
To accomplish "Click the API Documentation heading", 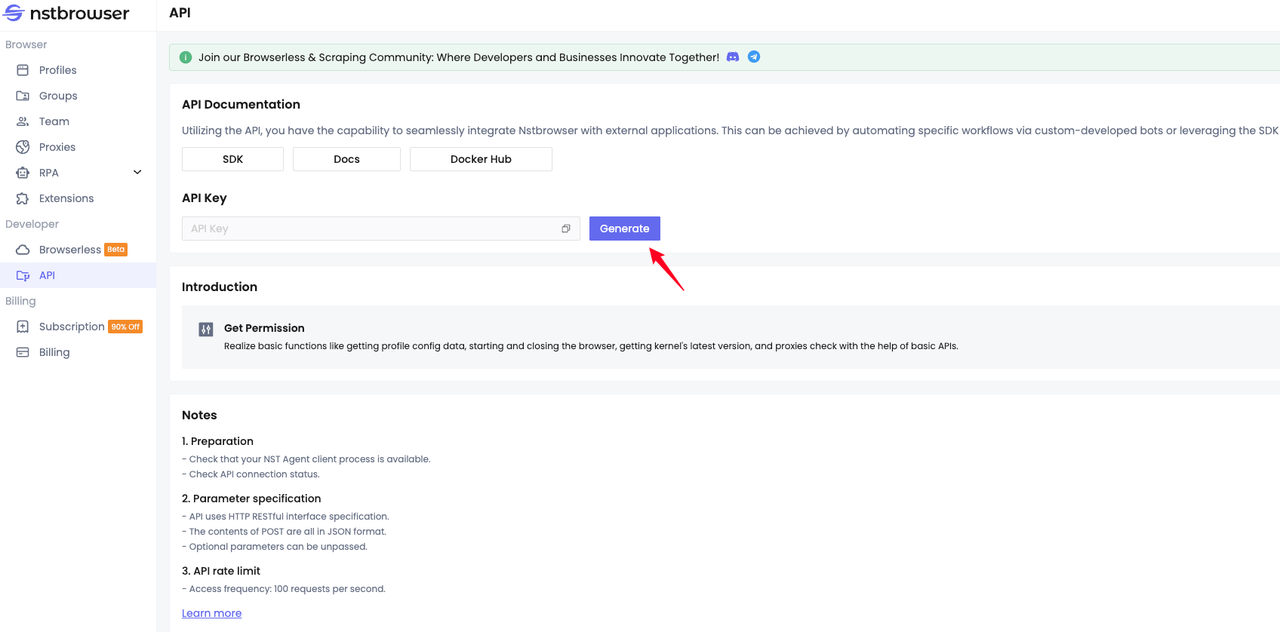I will point(241,104).
